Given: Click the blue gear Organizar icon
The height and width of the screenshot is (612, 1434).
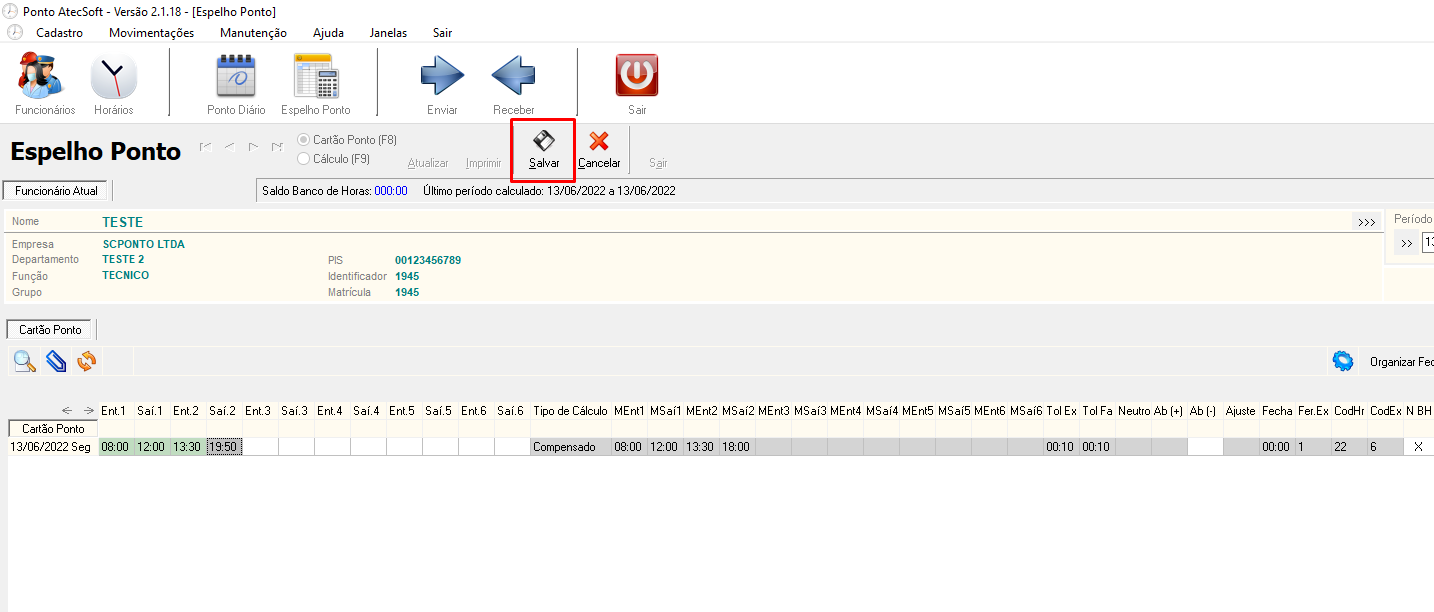Looking at the screenshot, I should 1343,361.
